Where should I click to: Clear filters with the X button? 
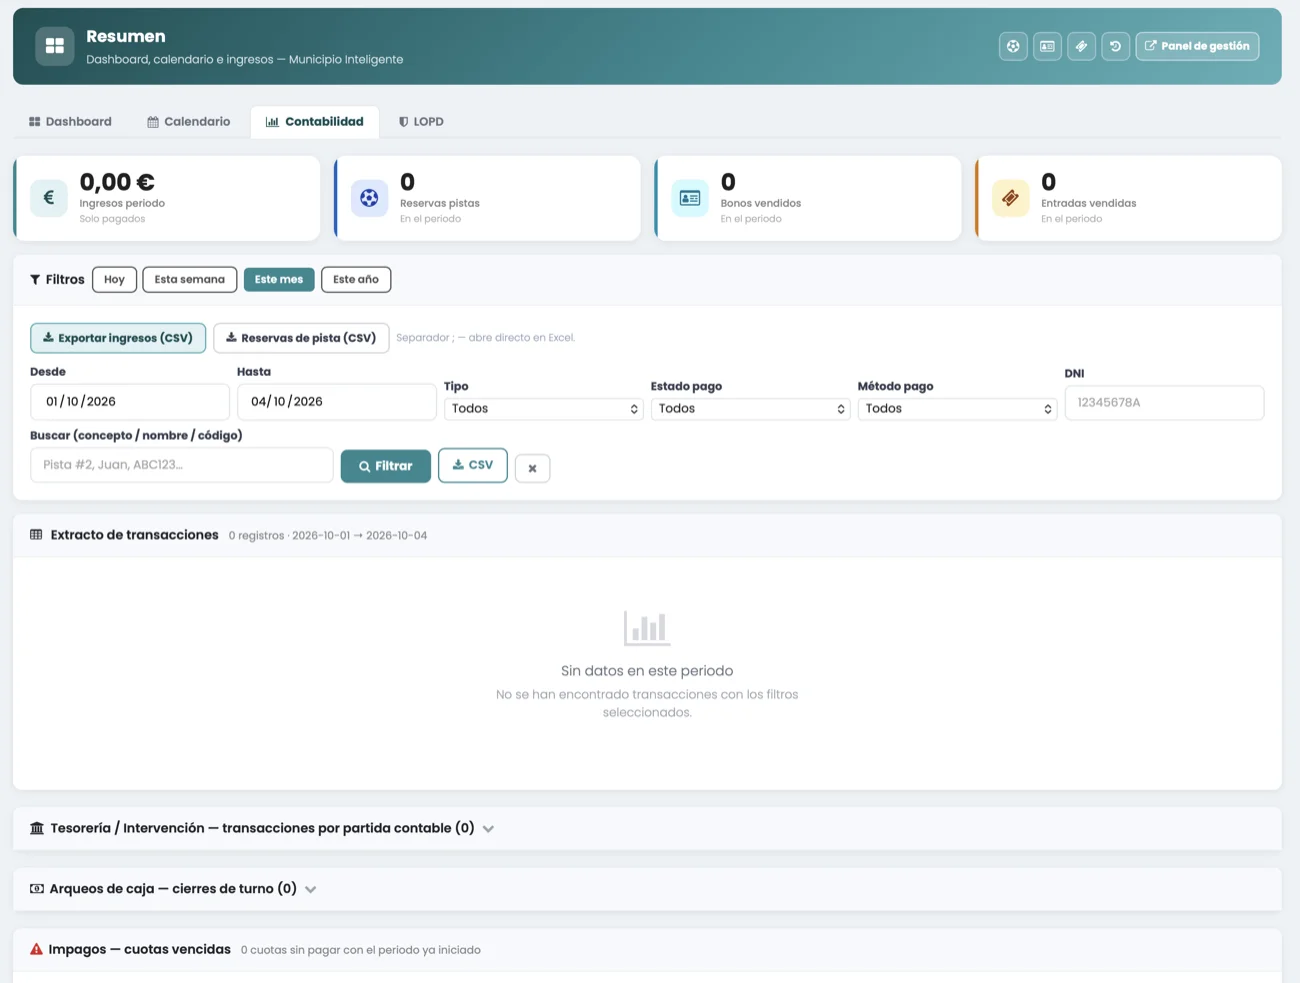click(533, 468)
